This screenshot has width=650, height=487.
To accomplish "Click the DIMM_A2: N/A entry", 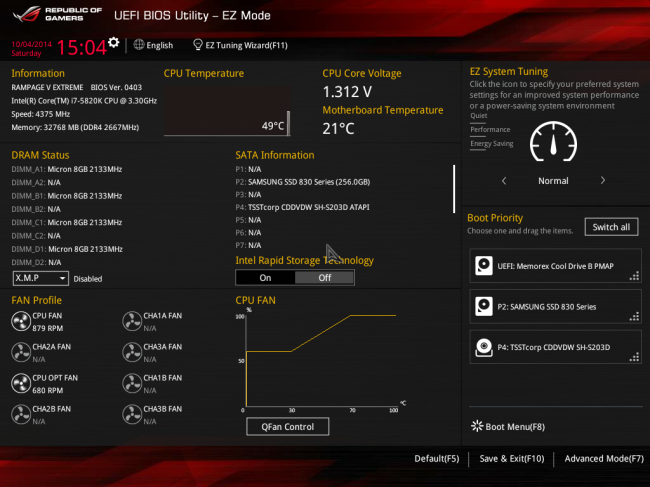I will 36,182.
